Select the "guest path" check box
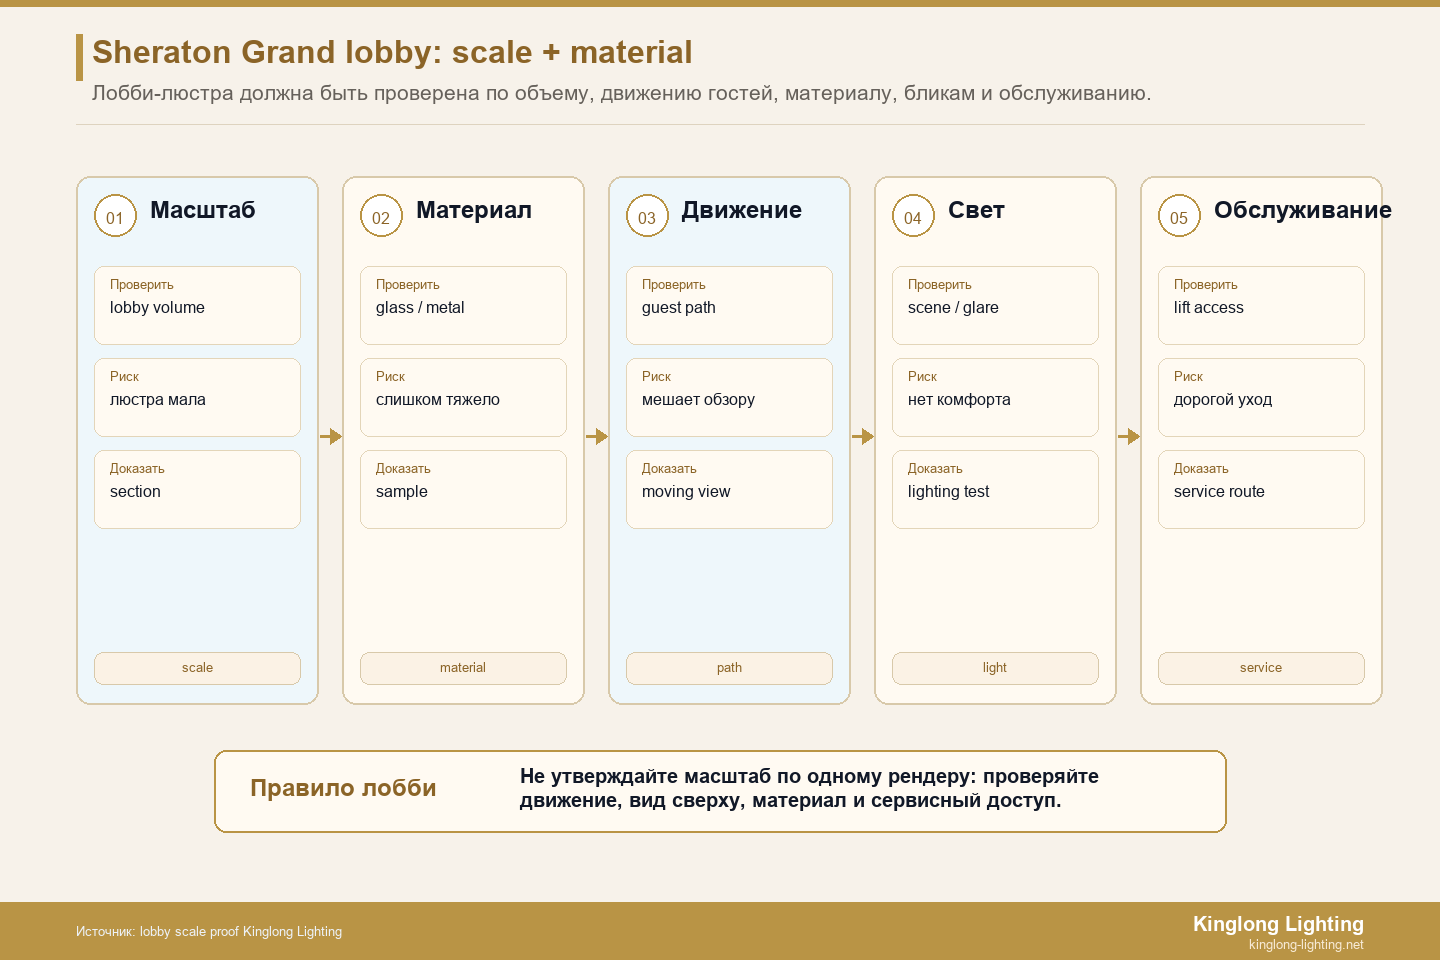Image resolution: width=1440 pixels, height=960 pixels. [x=729, y=305]
